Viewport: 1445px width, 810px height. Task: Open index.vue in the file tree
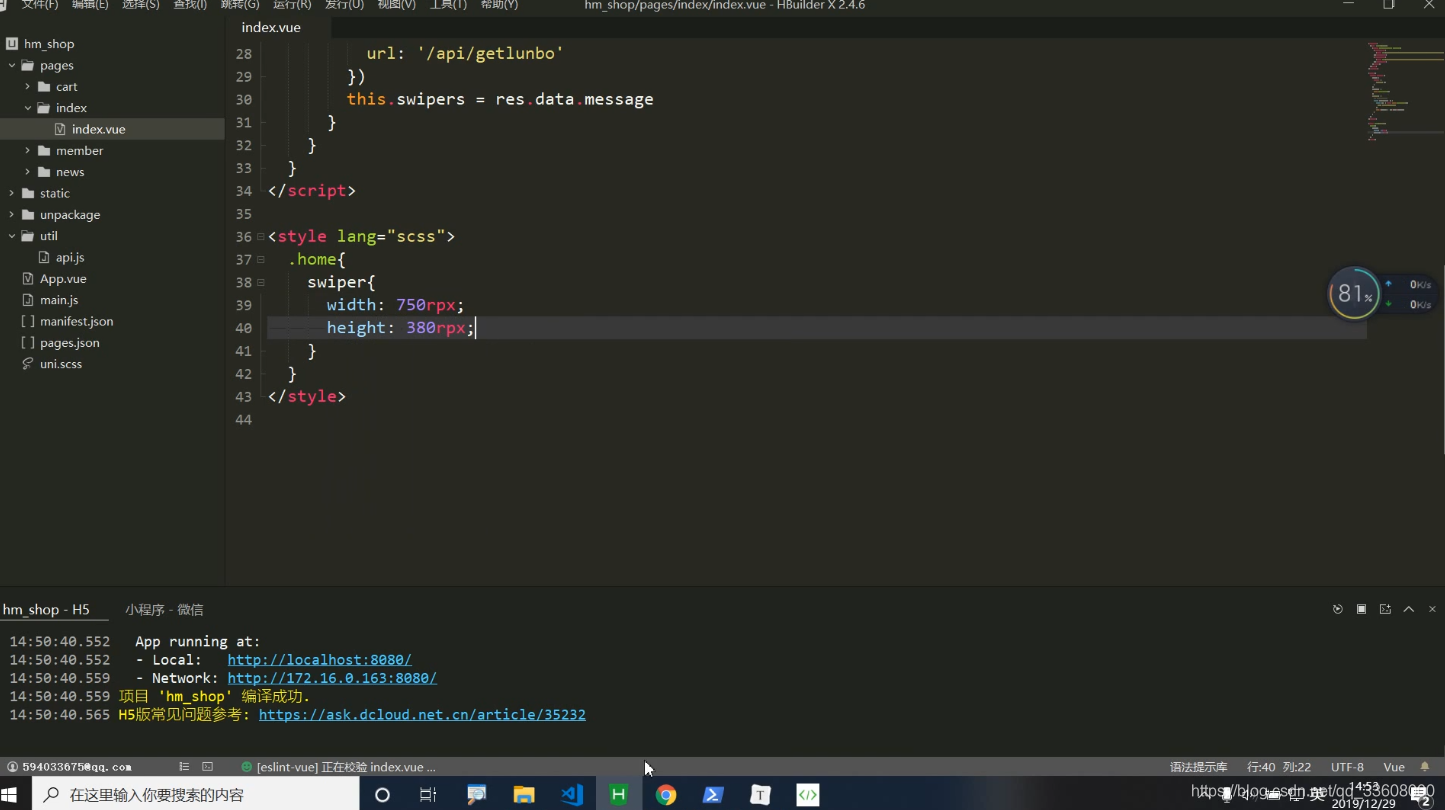[98, 129]
